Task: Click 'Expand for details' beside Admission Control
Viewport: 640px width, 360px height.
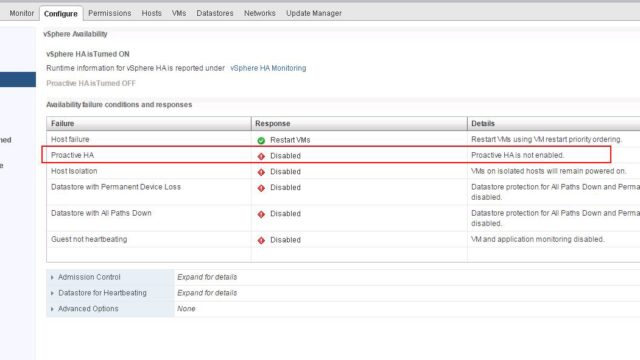Action: tap(207, 277)
